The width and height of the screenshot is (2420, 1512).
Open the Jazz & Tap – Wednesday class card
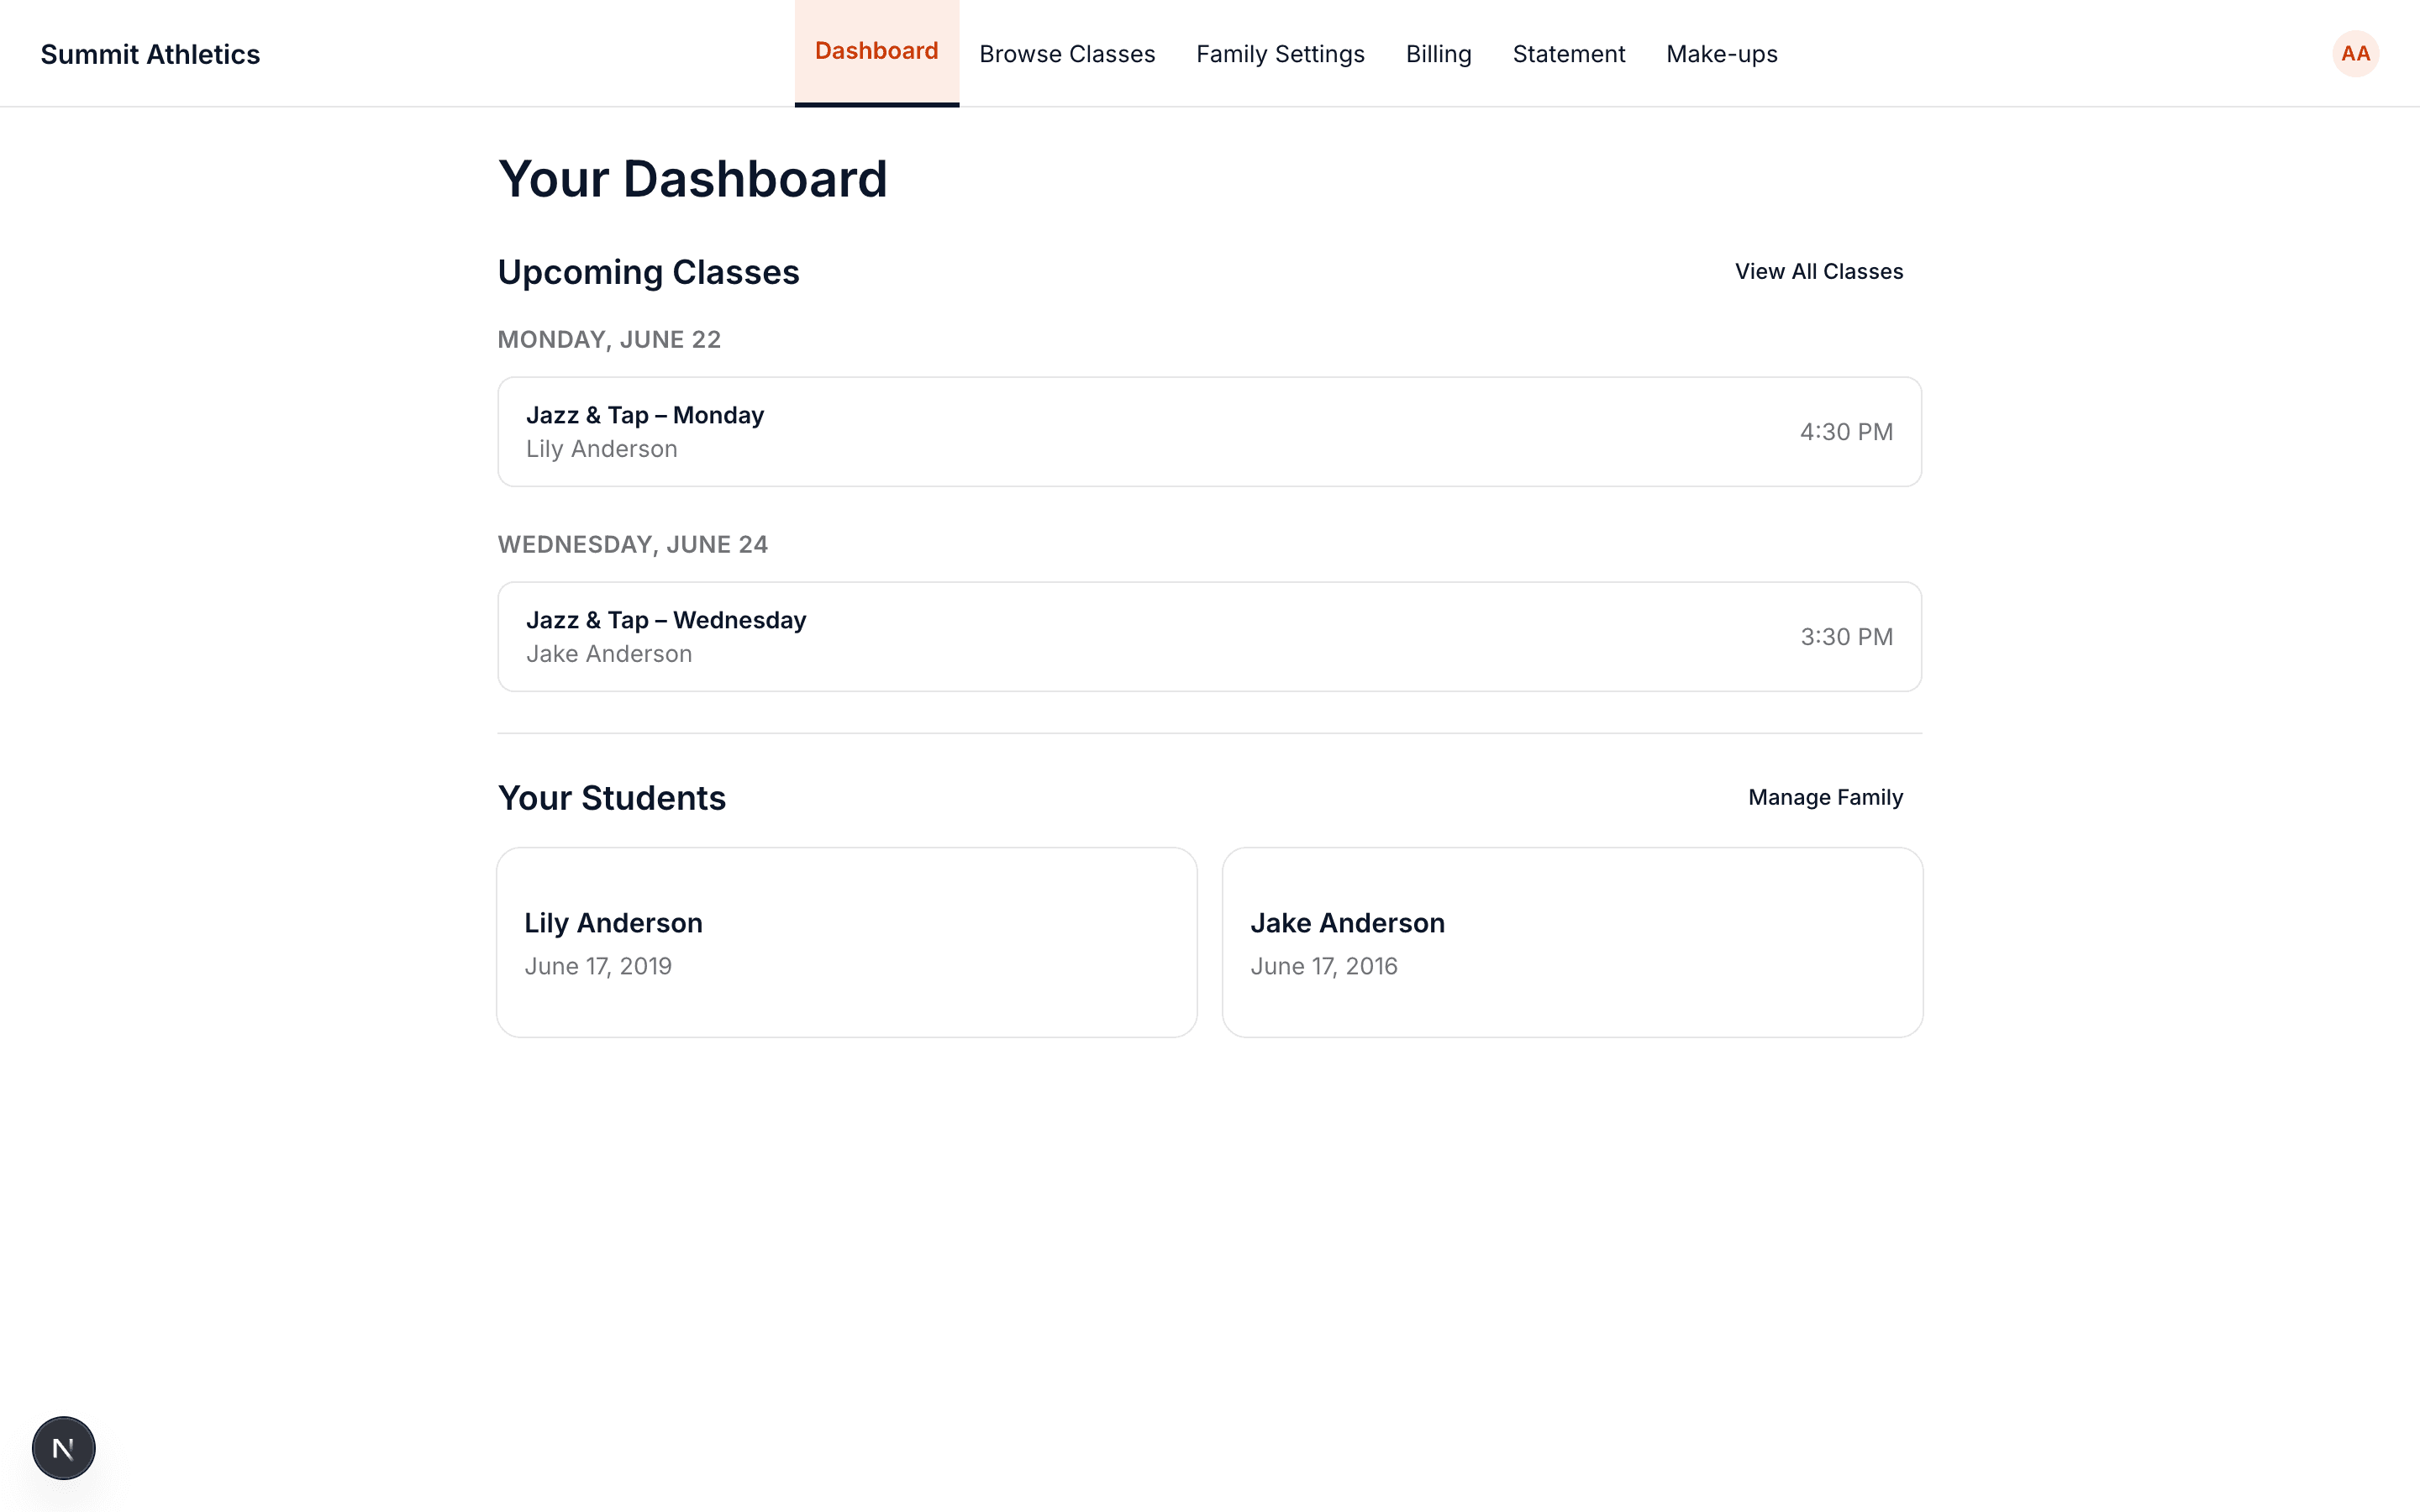1209,636
